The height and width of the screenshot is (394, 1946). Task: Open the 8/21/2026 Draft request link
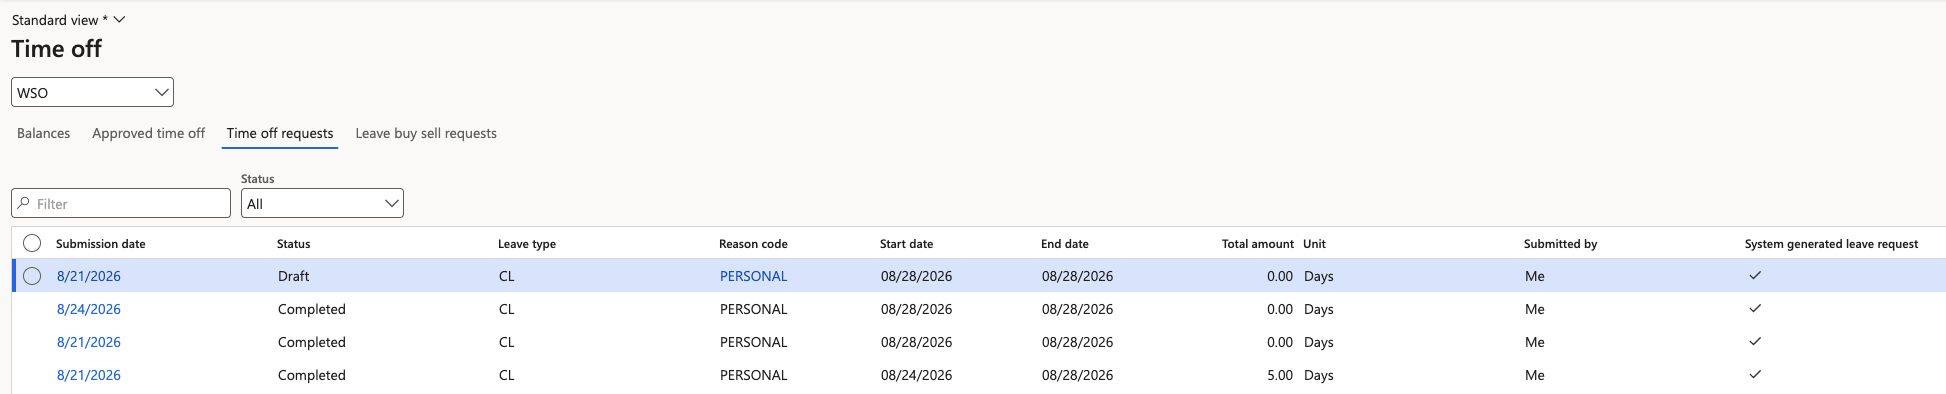click(x=89, y=276)
